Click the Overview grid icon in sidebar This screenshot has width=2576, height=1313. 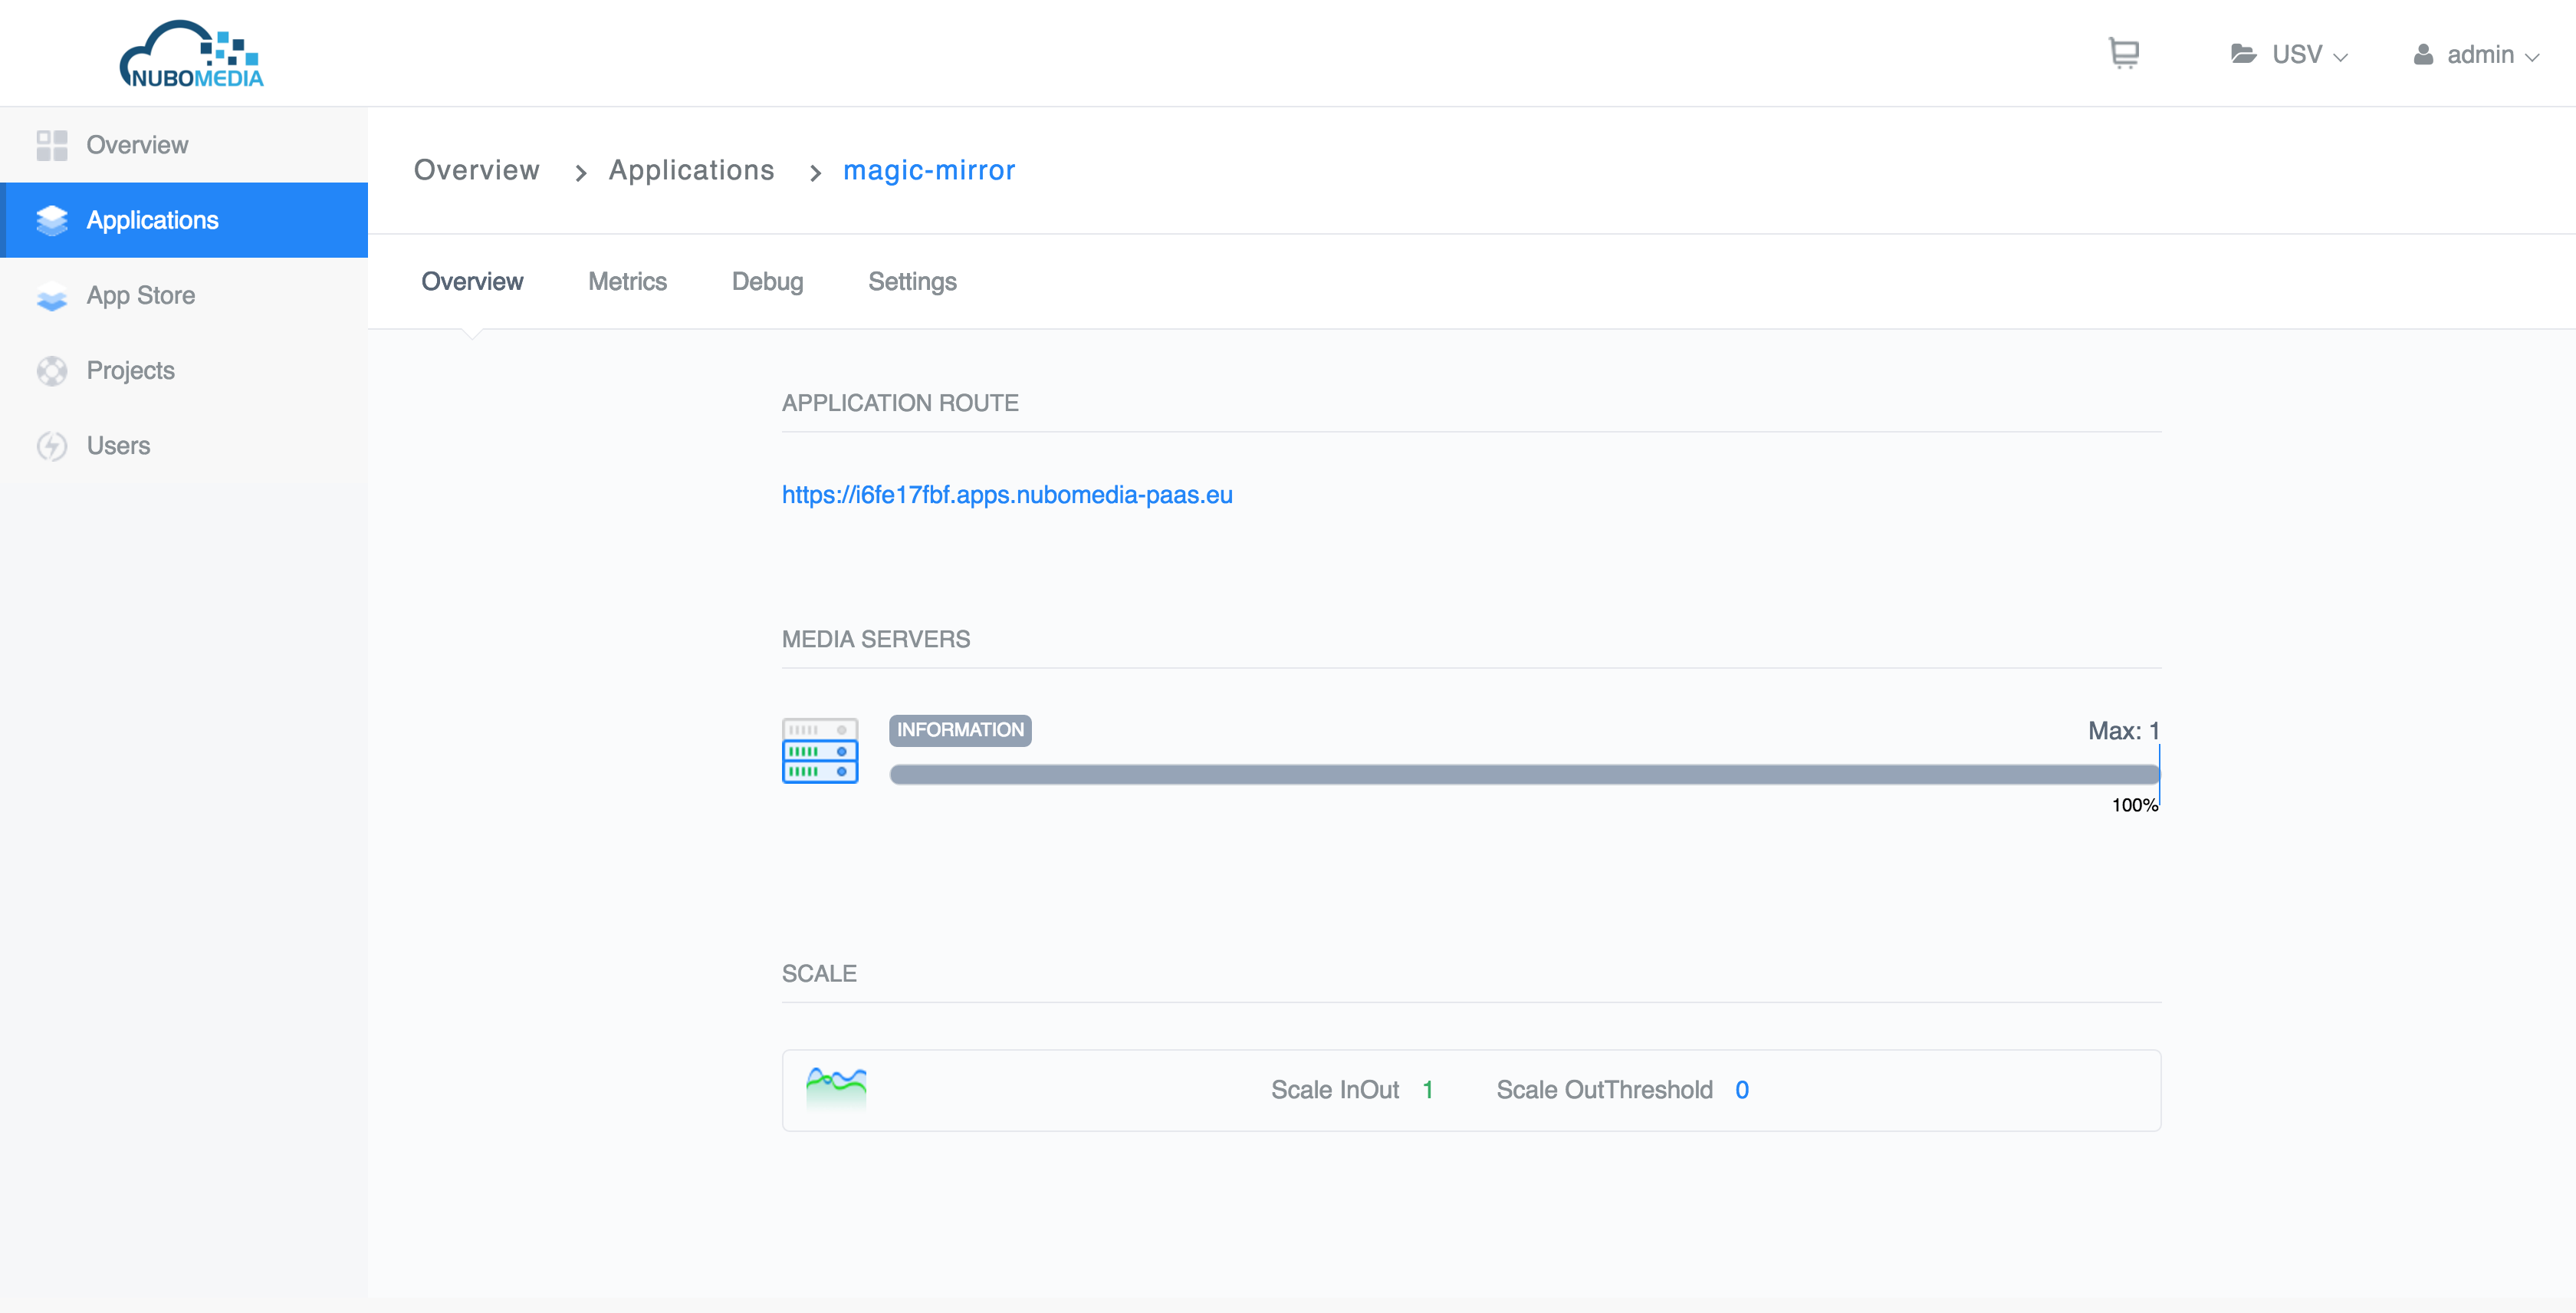point(52,145)
